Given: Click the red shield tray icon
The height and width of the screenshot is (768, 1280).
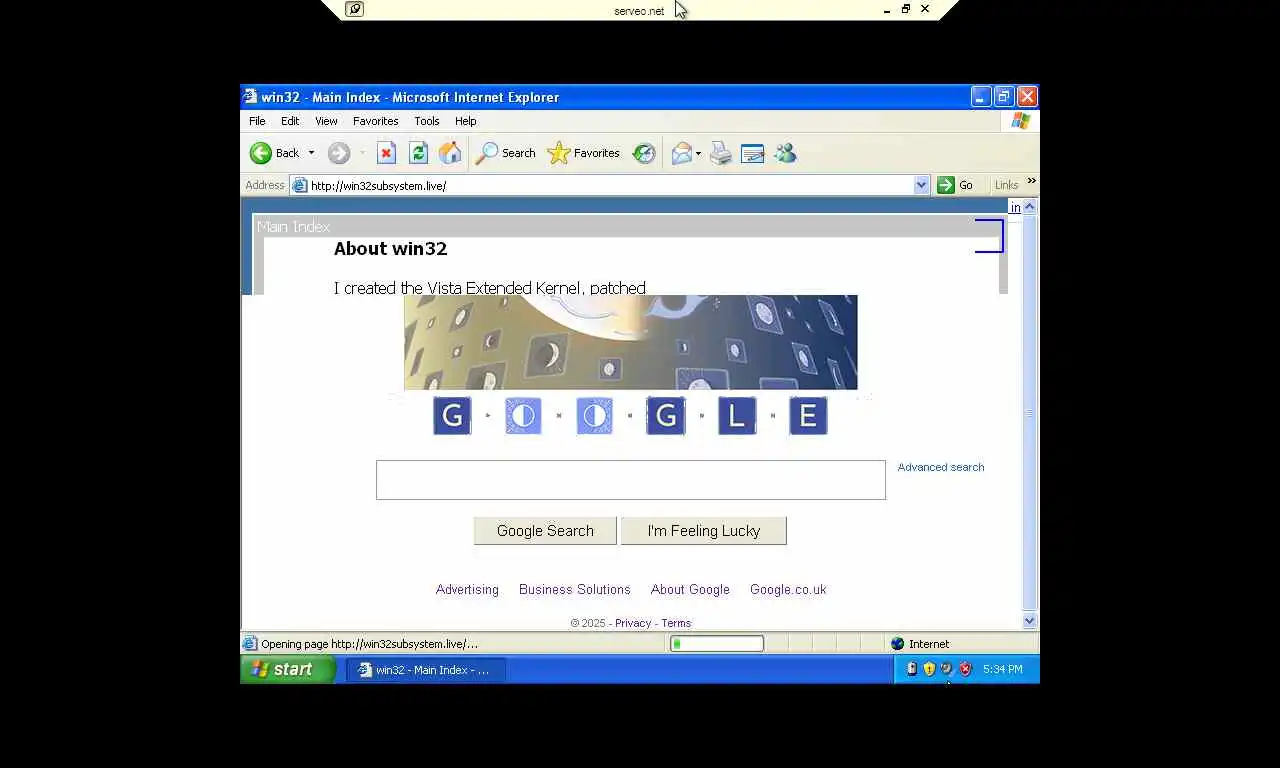Looking at the screenshot, I should (x=965, y=669).
